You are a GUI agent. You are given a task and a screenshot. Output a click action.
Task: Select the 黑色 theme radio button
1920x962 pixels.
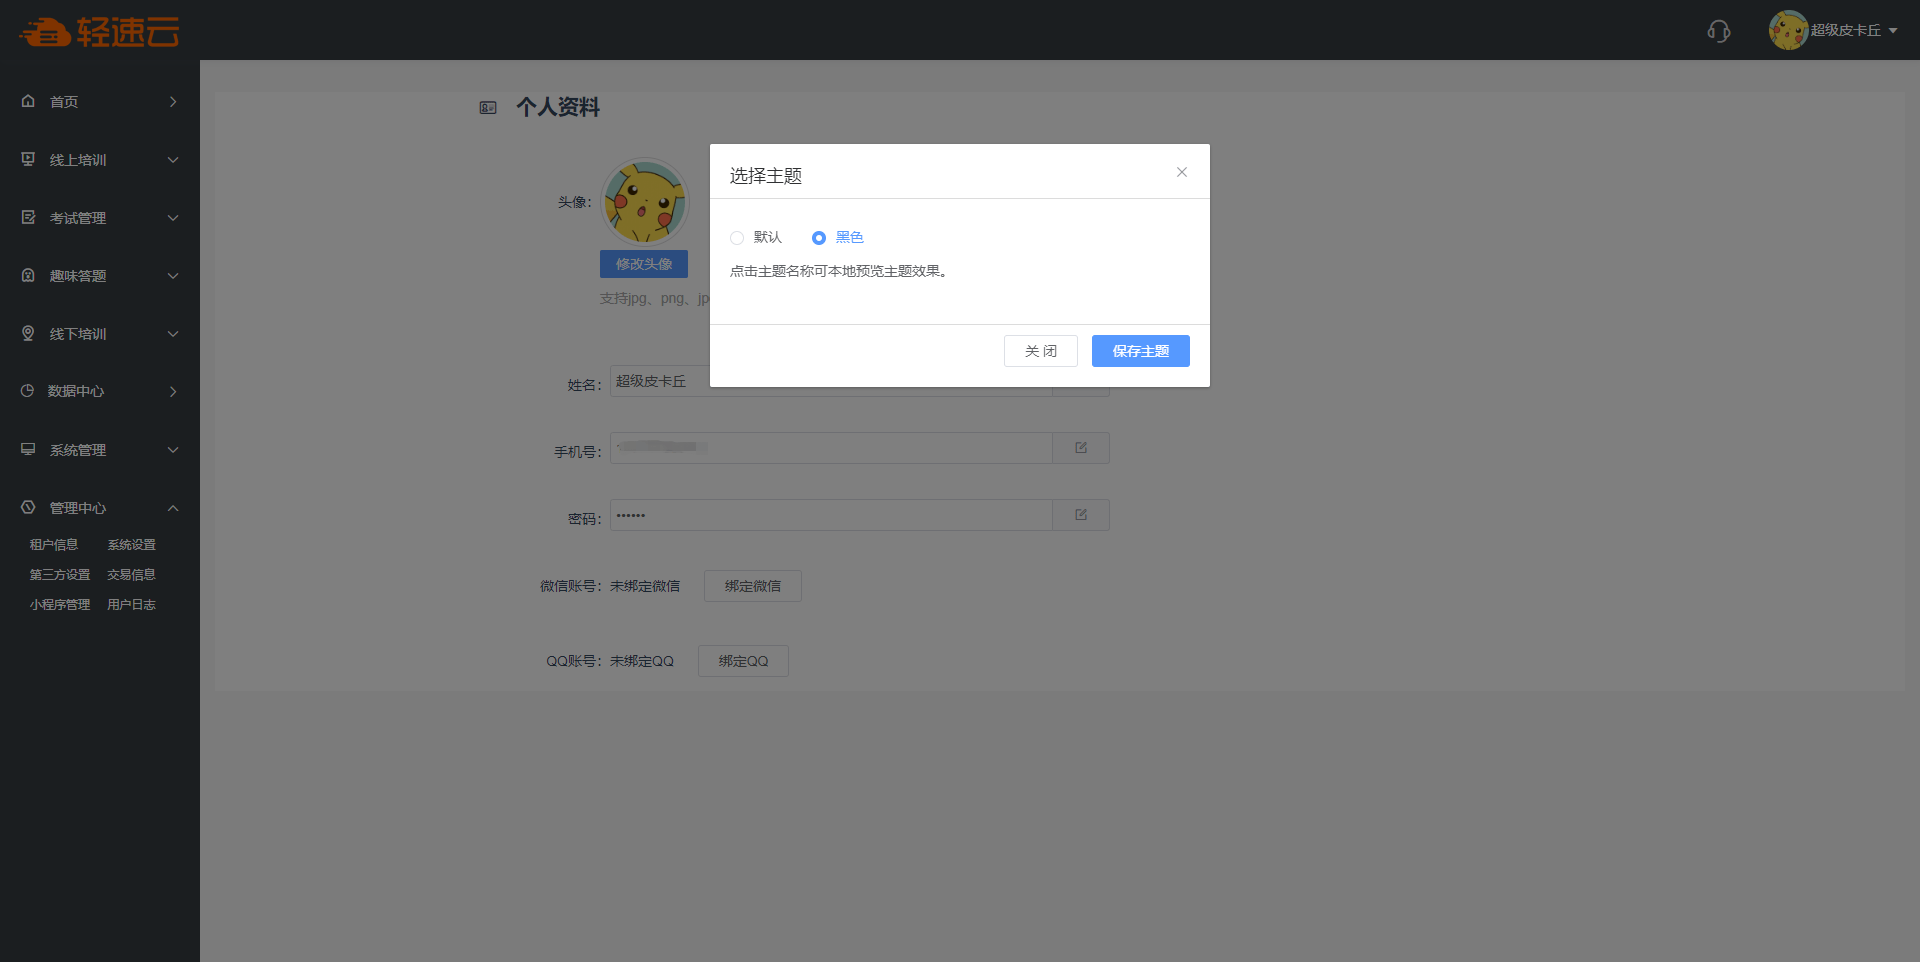(x=819, y=238)
